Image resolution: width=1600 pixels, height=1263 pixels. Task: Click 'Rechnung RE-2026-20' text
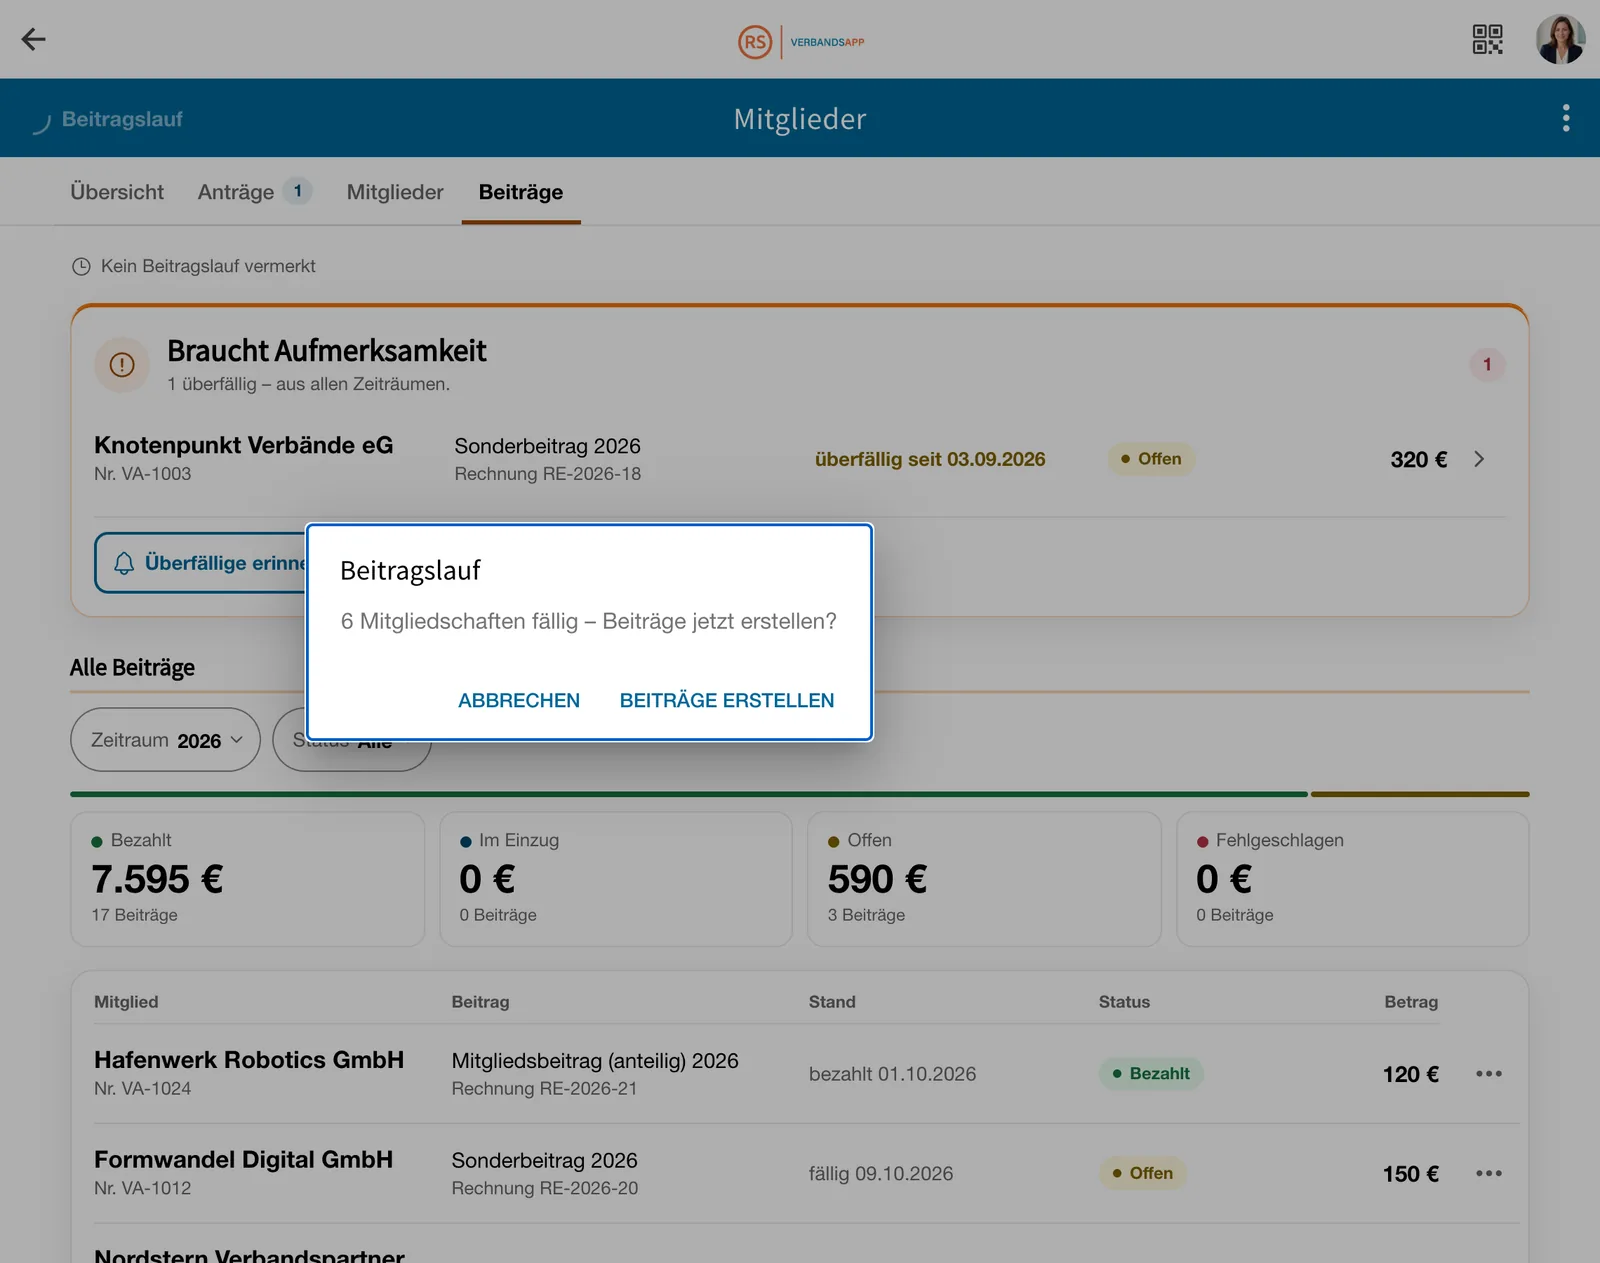(545, 1189)
